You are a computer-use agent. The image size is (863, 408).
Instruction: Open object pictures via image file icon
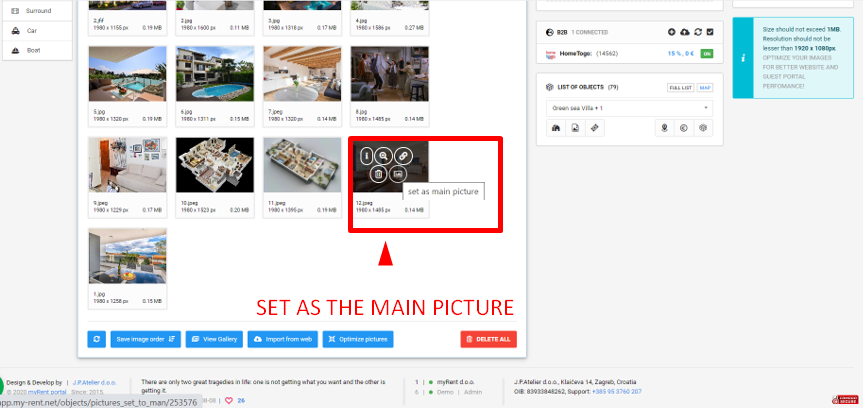point(575,128)
